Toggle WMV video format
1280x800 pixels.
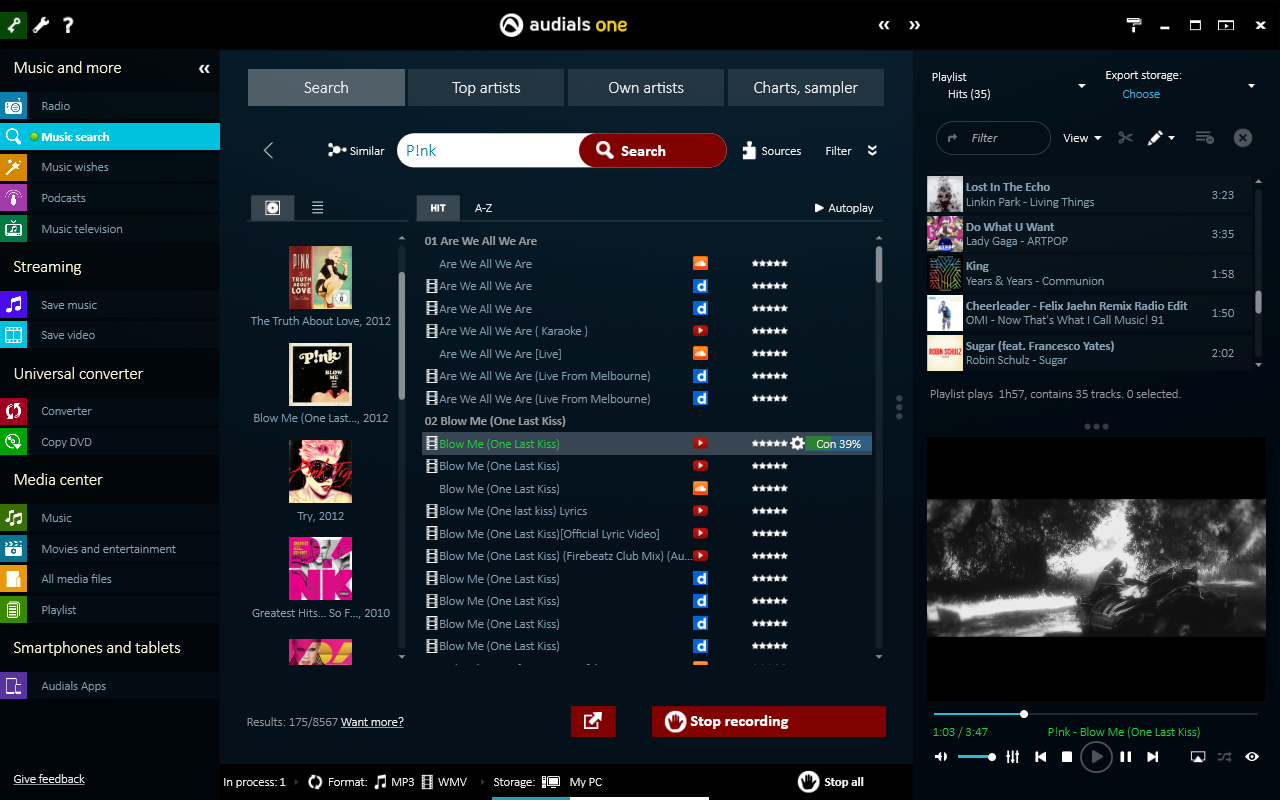click(x=444, y=782)
